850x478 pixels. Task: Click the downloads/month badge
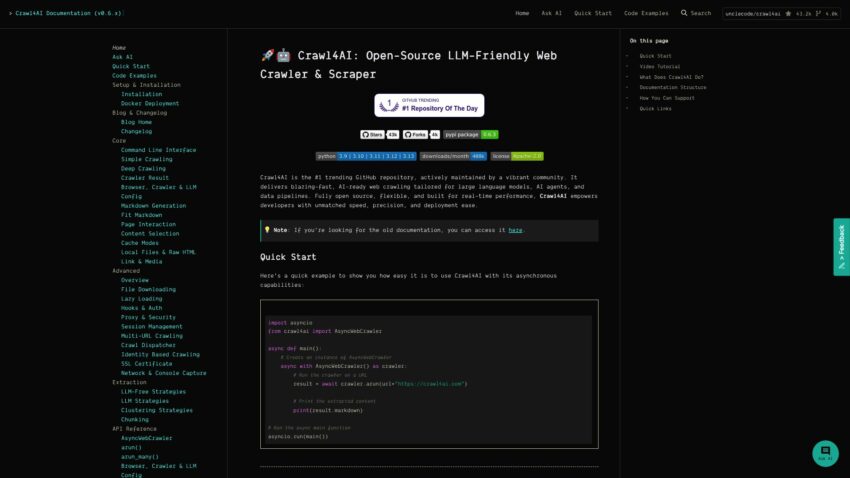coord(453,156)
